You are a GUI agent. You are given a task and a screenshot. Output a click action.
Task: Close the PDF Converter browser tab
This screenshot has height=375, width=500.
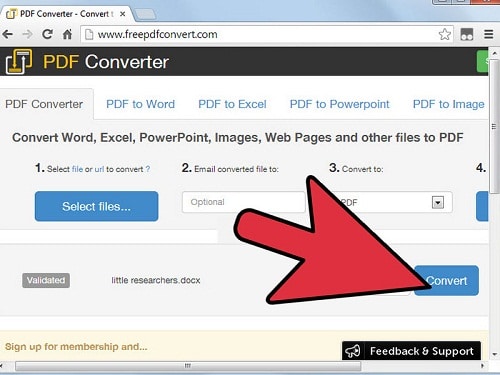pyautogui.click(x=123, y=14)
